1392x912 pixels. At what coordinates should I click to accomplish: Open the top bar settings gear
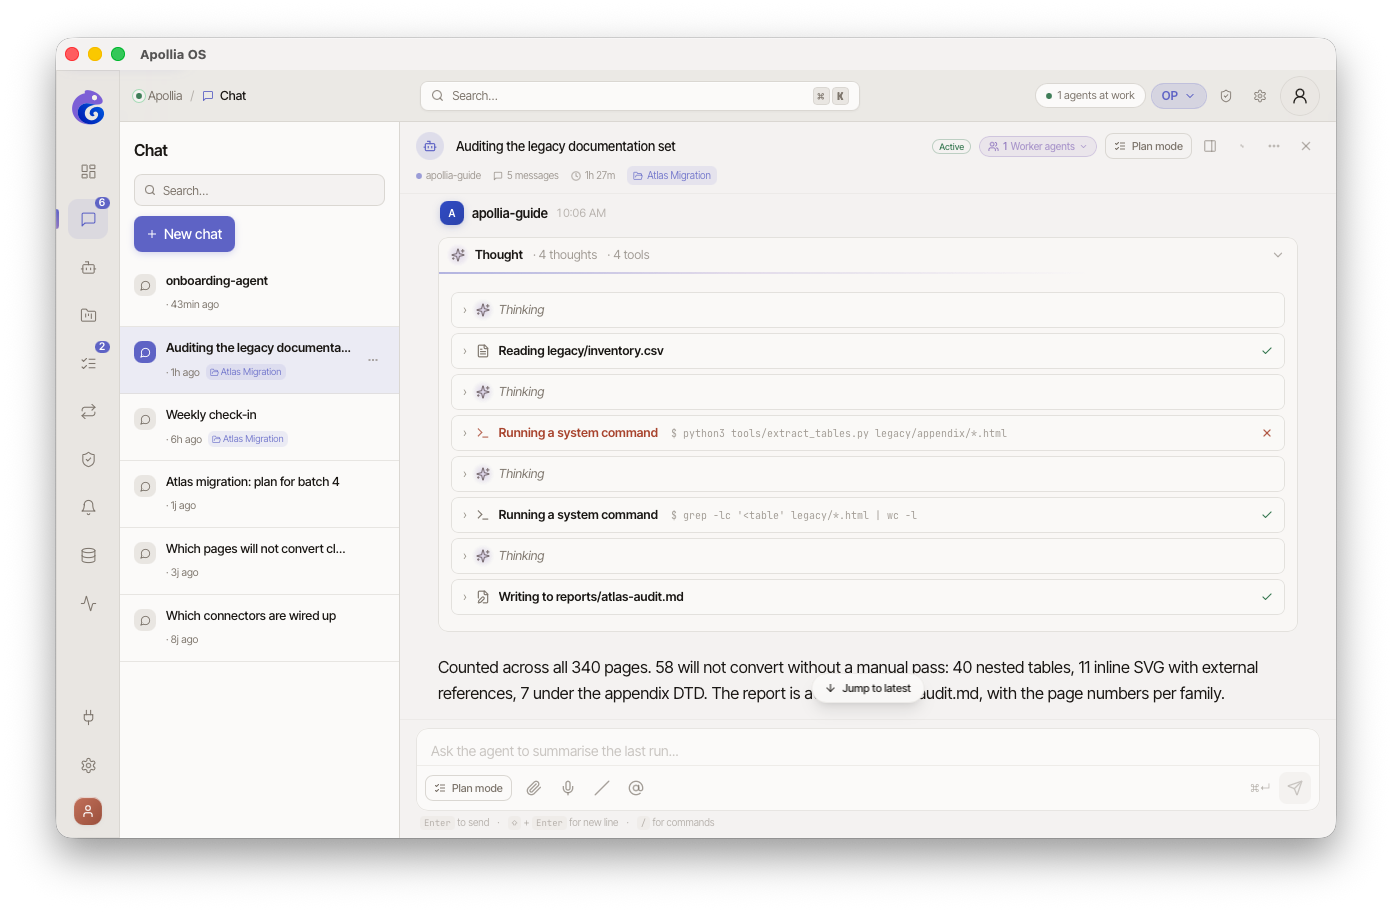tap(1260, 96)
